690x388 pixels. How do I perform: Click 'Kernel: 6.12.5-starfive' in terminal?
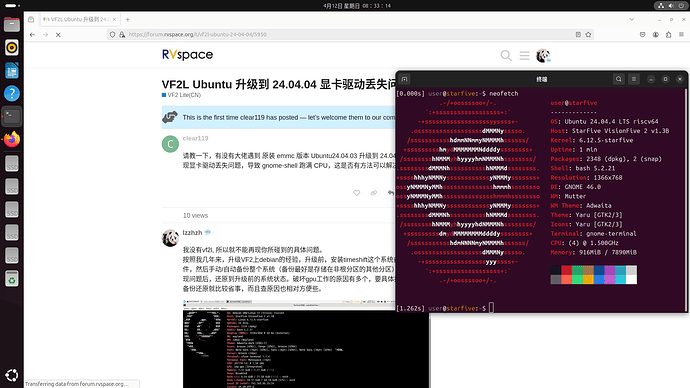pyautogui.click(x=592, y=140)
